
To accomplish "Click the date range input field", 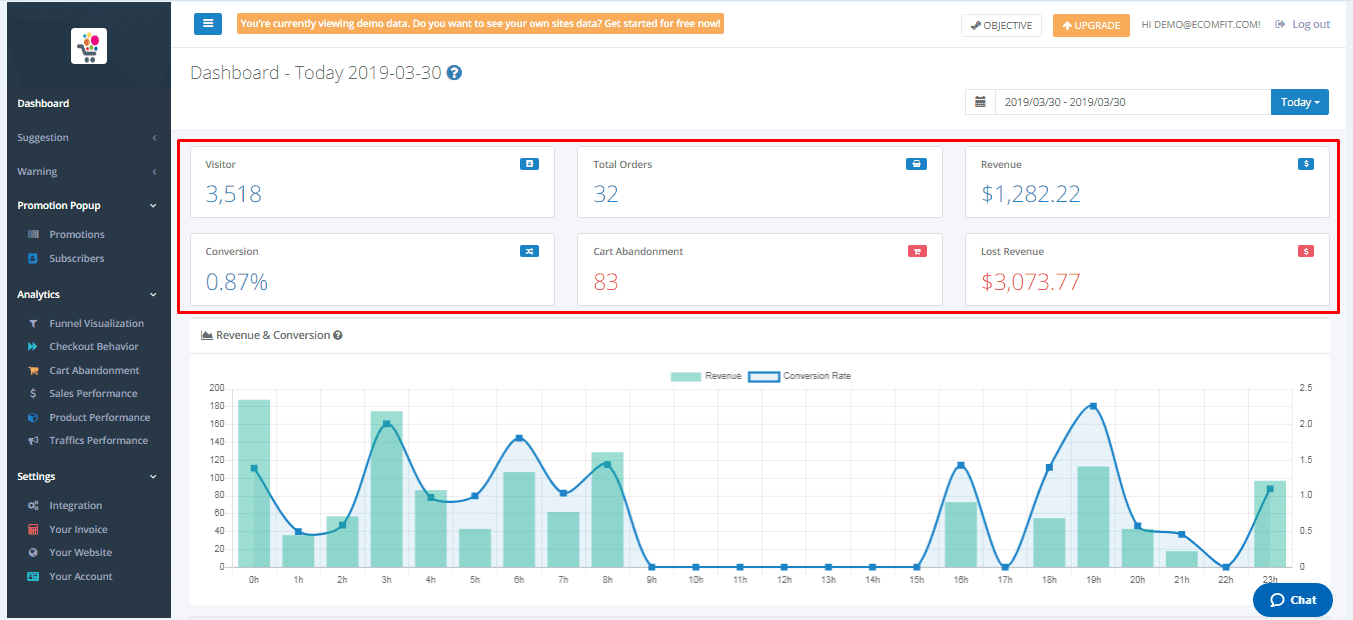I will click(1132, 102).
